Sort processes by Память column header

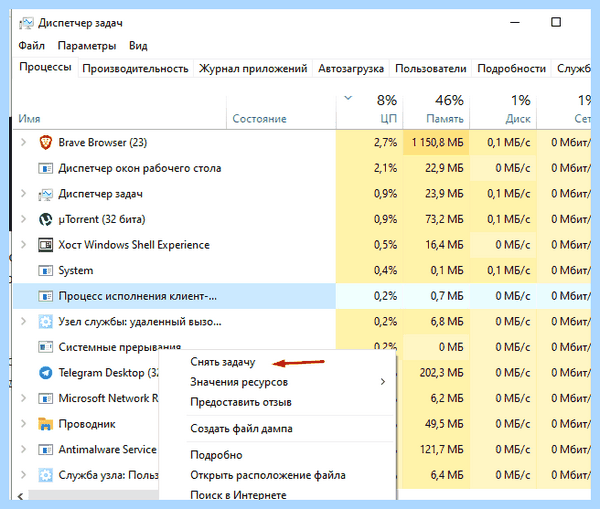tap(436, 109)
